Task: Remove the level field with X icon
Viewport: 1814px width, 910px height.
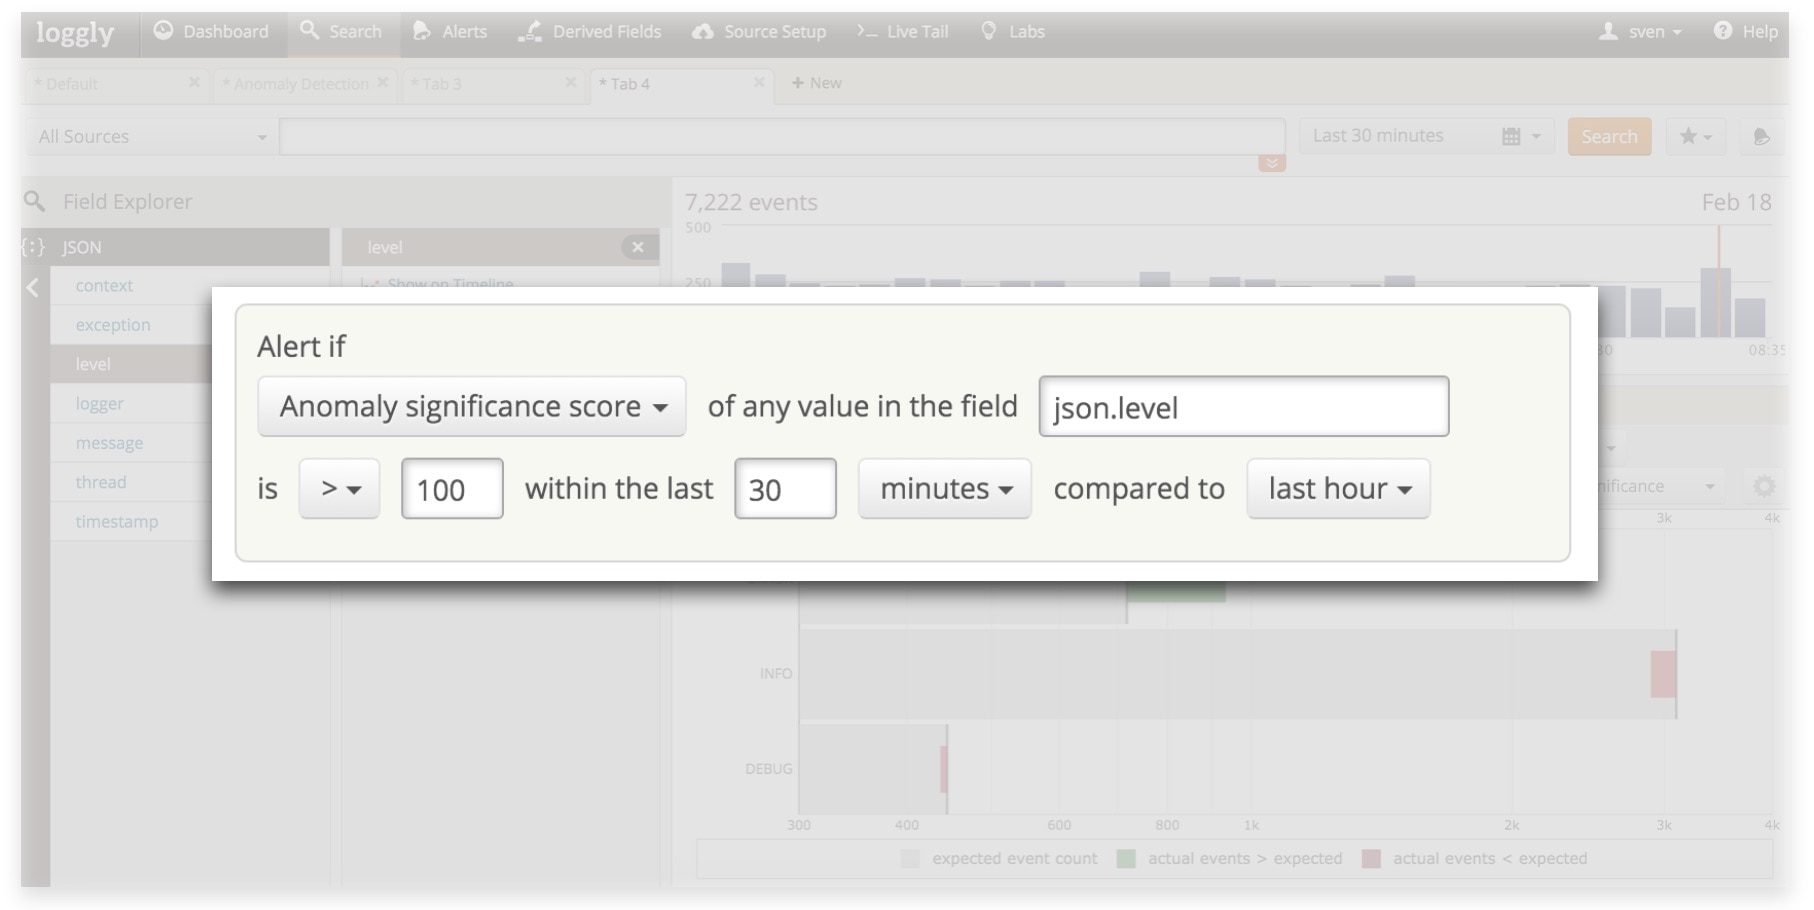Action: click(638, 247)
